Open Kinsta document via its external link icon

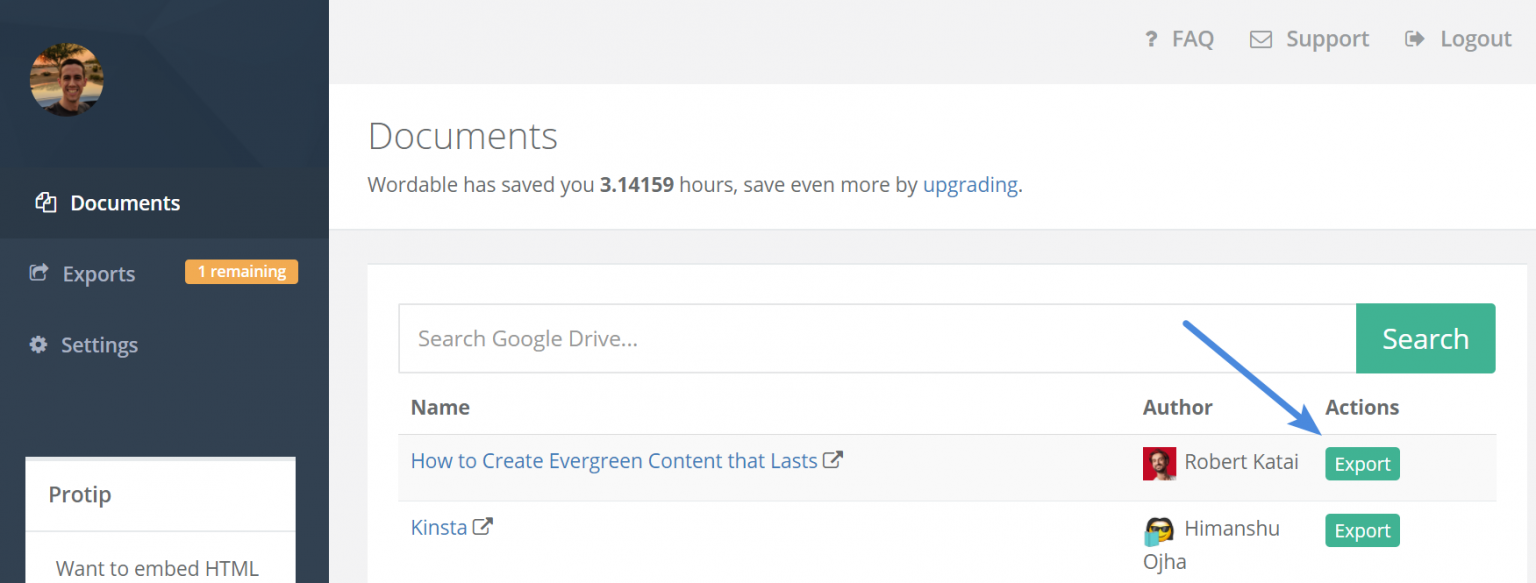484,525
